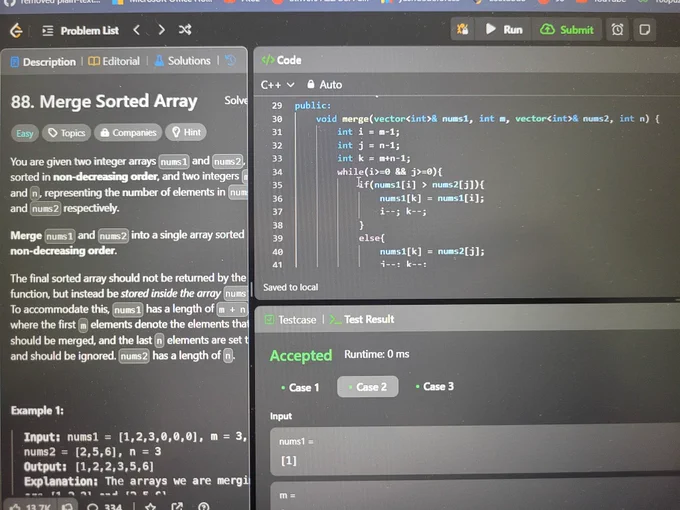Click the LeetCode logo icon
Viewport: 680px width, 510px height.
click(x=16, y=30)
